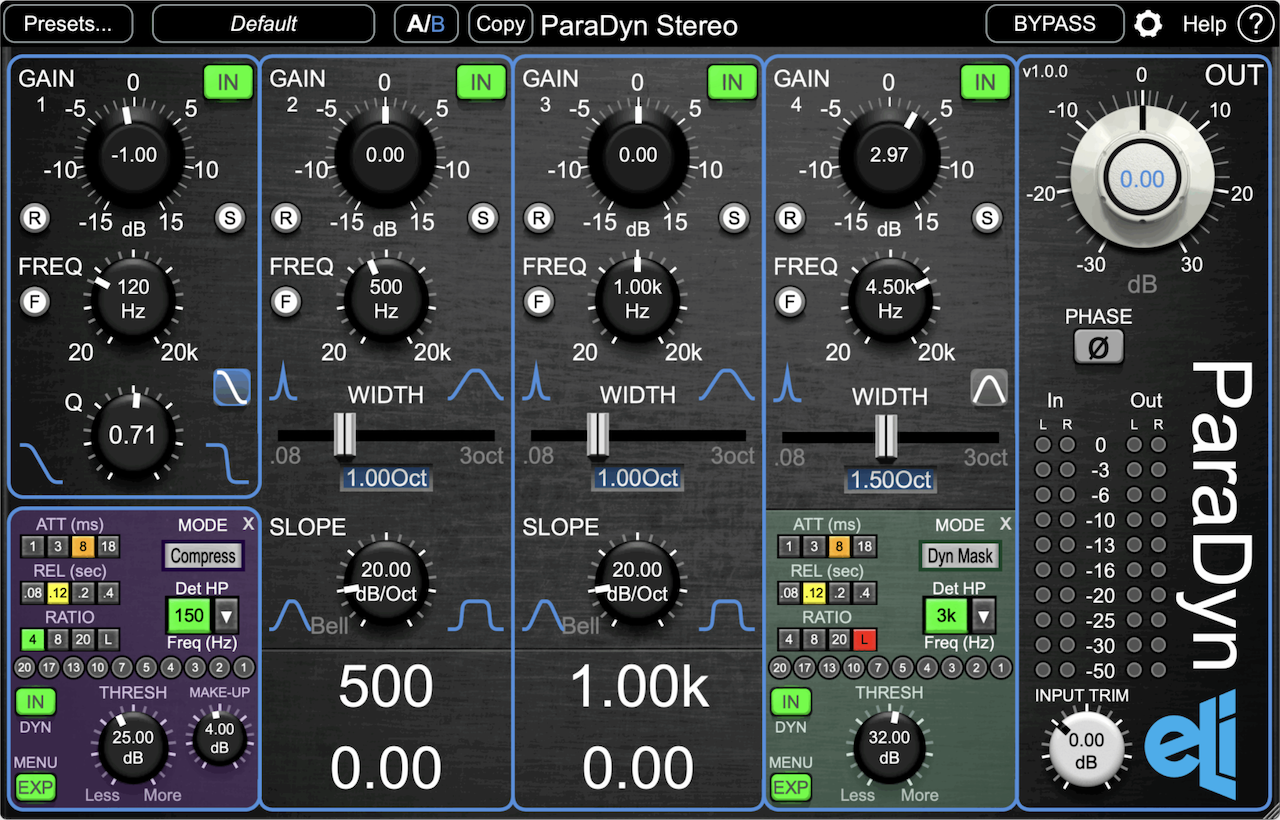
Task: Select ratio 20 in band 1 dynamics
Action: point(83,640)
